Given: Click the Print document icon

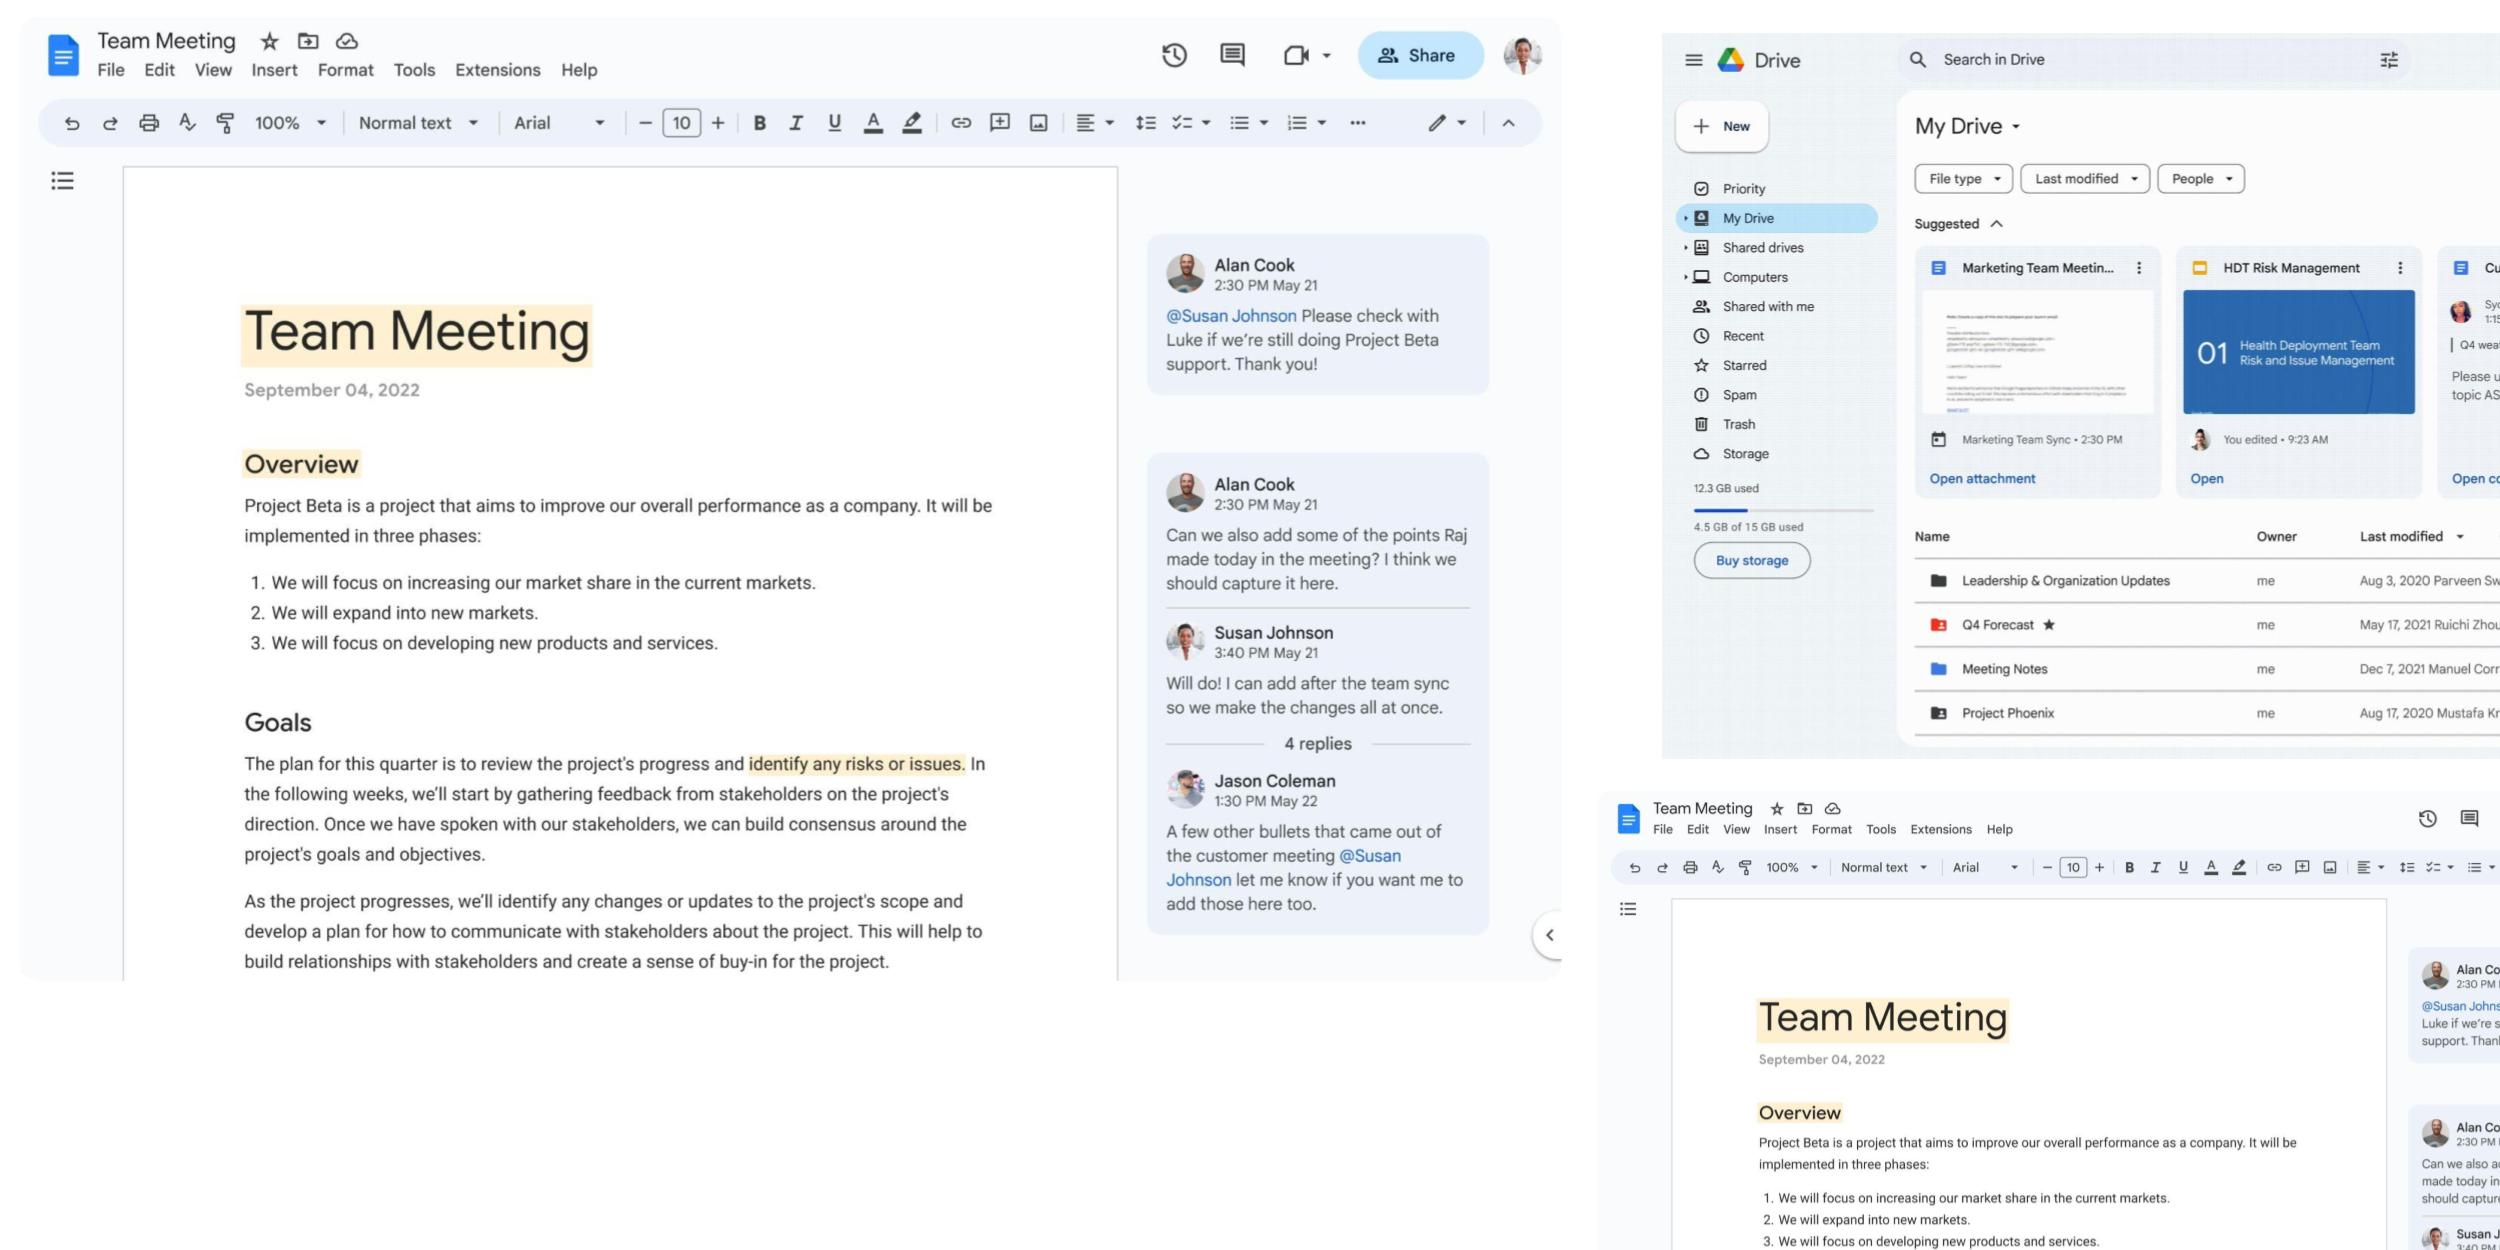Looking at the screenshot, I should point(147,123).
